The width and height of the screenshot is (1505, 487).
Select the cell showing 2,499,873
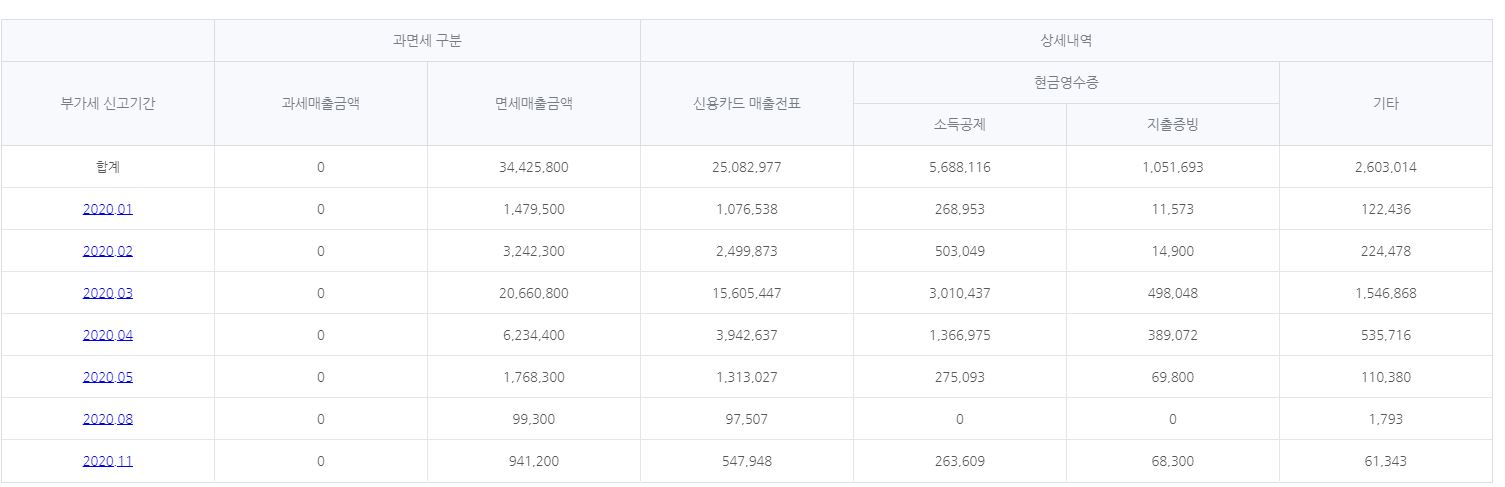tap(746, 251)
